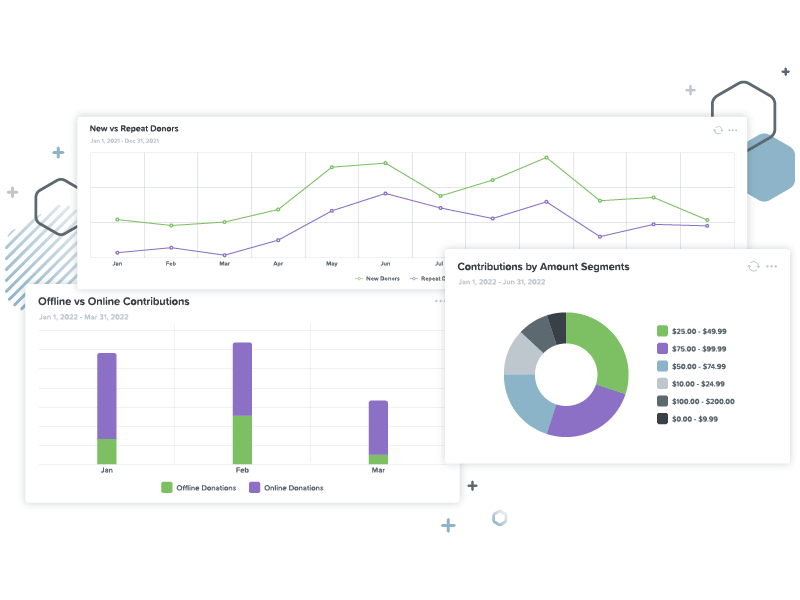
Task: Click the green donut slice
Action: [x=605, y=347]
